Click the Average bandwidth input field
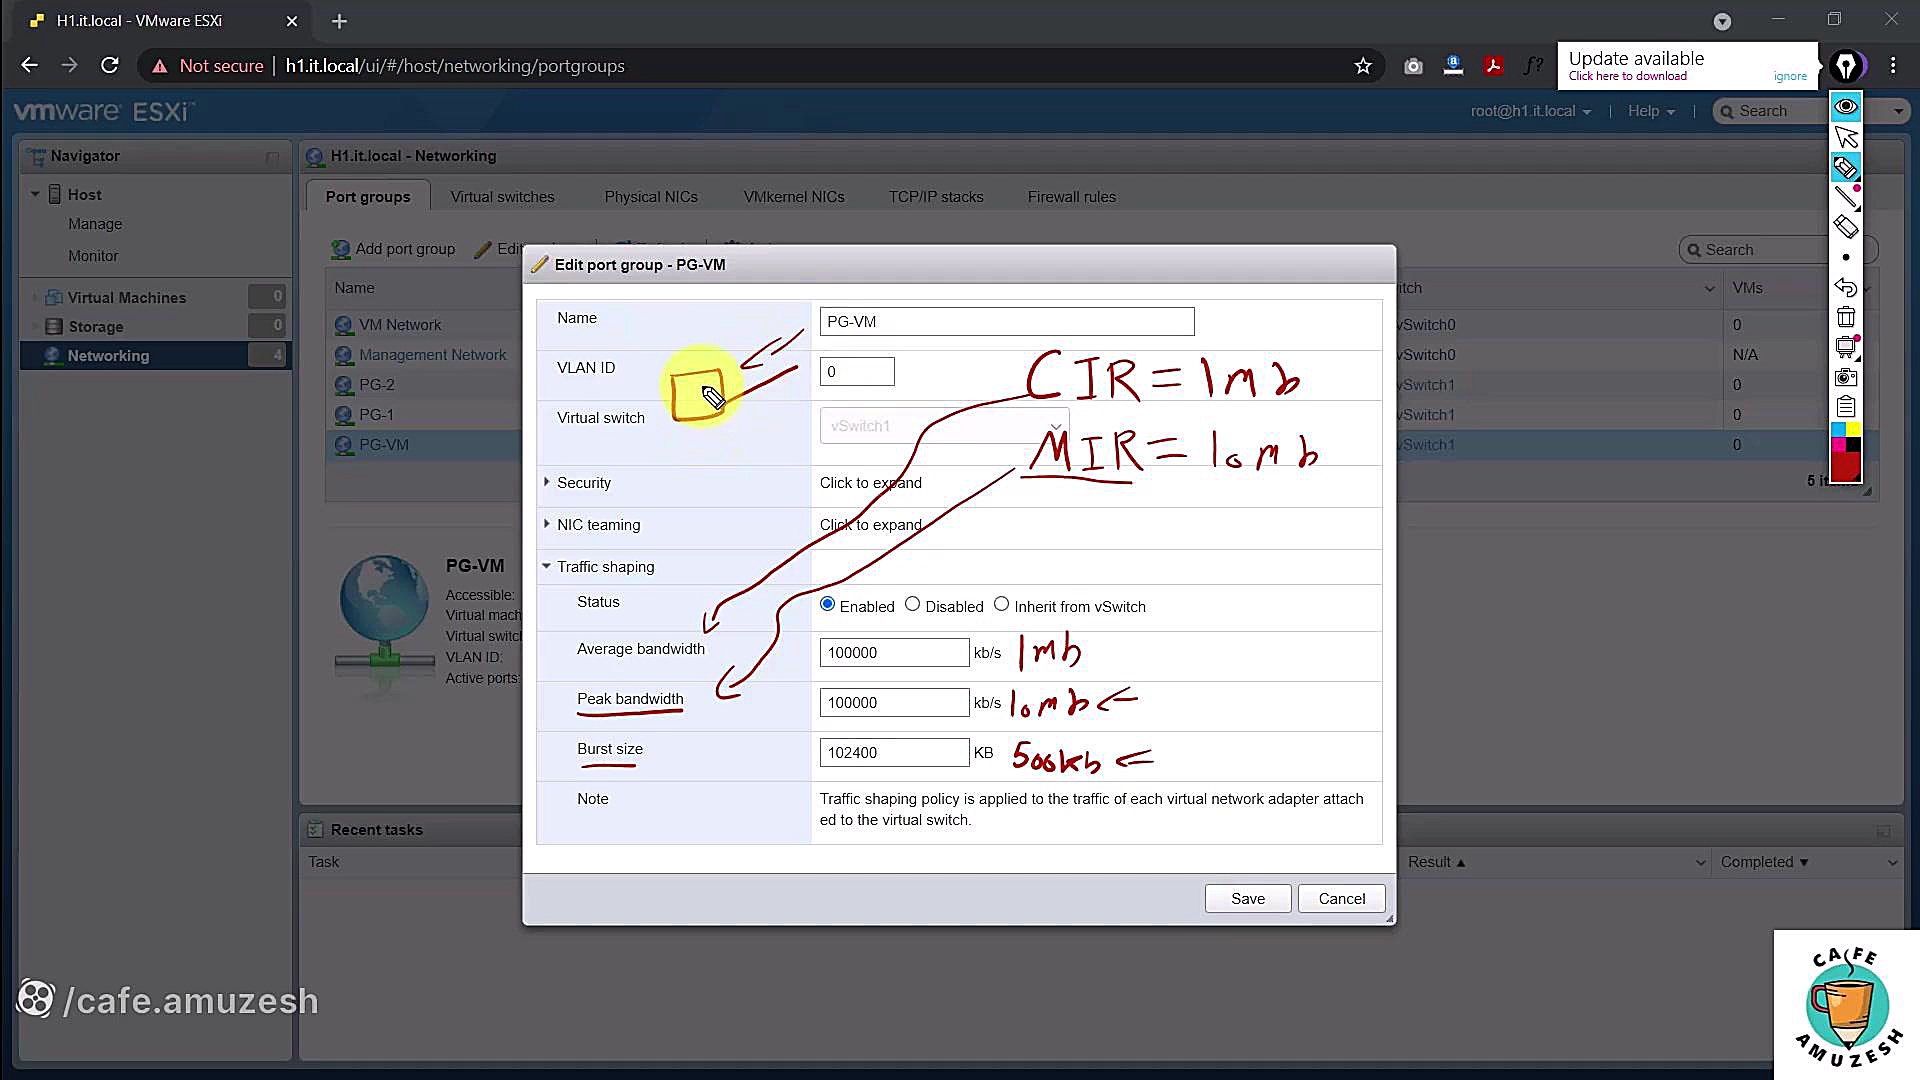This screenshot has height=1080, width=1920. click(x=894, y=653)
